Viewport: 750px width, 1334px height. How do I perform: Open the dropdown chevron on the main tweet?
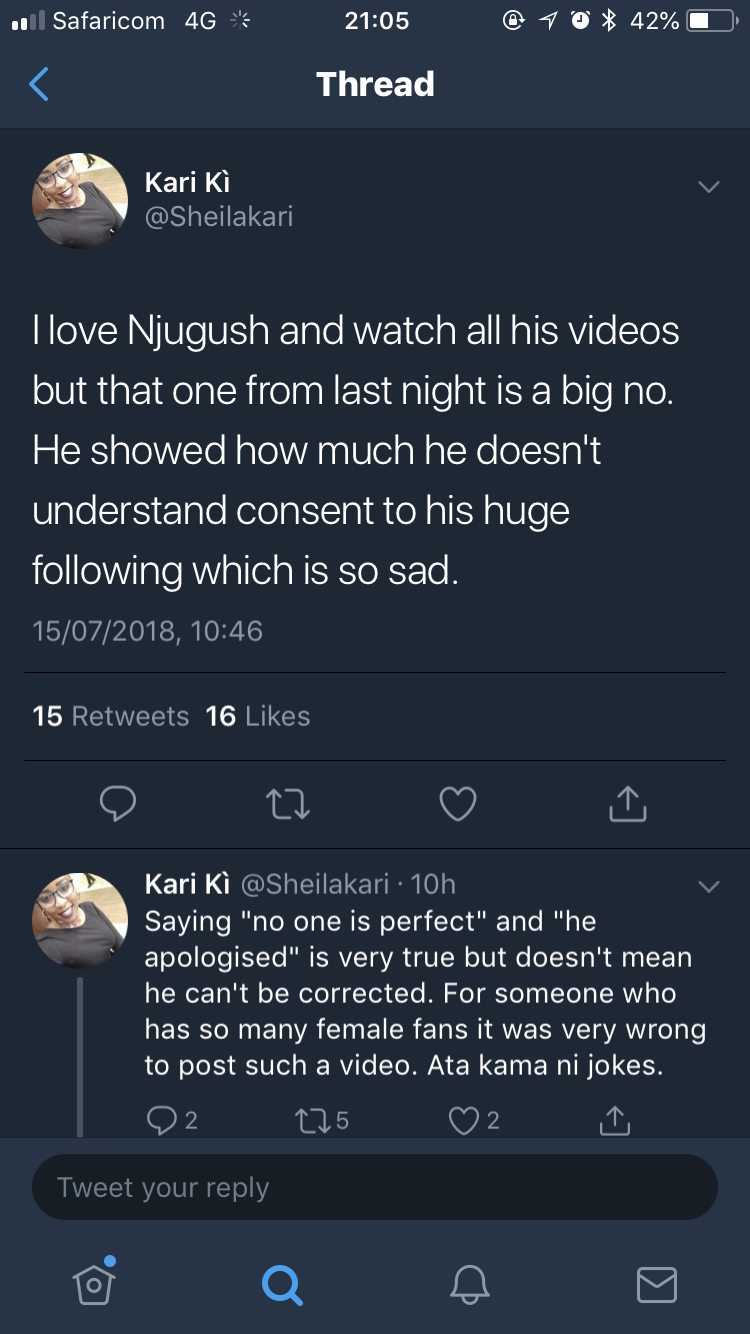click(x=708, y=187)
